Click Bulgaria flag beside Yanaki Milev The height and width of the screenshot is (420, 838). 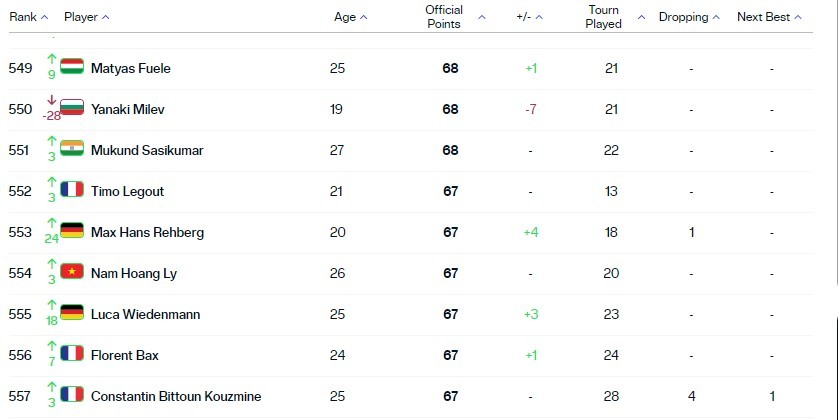click(x=72, y=107)
